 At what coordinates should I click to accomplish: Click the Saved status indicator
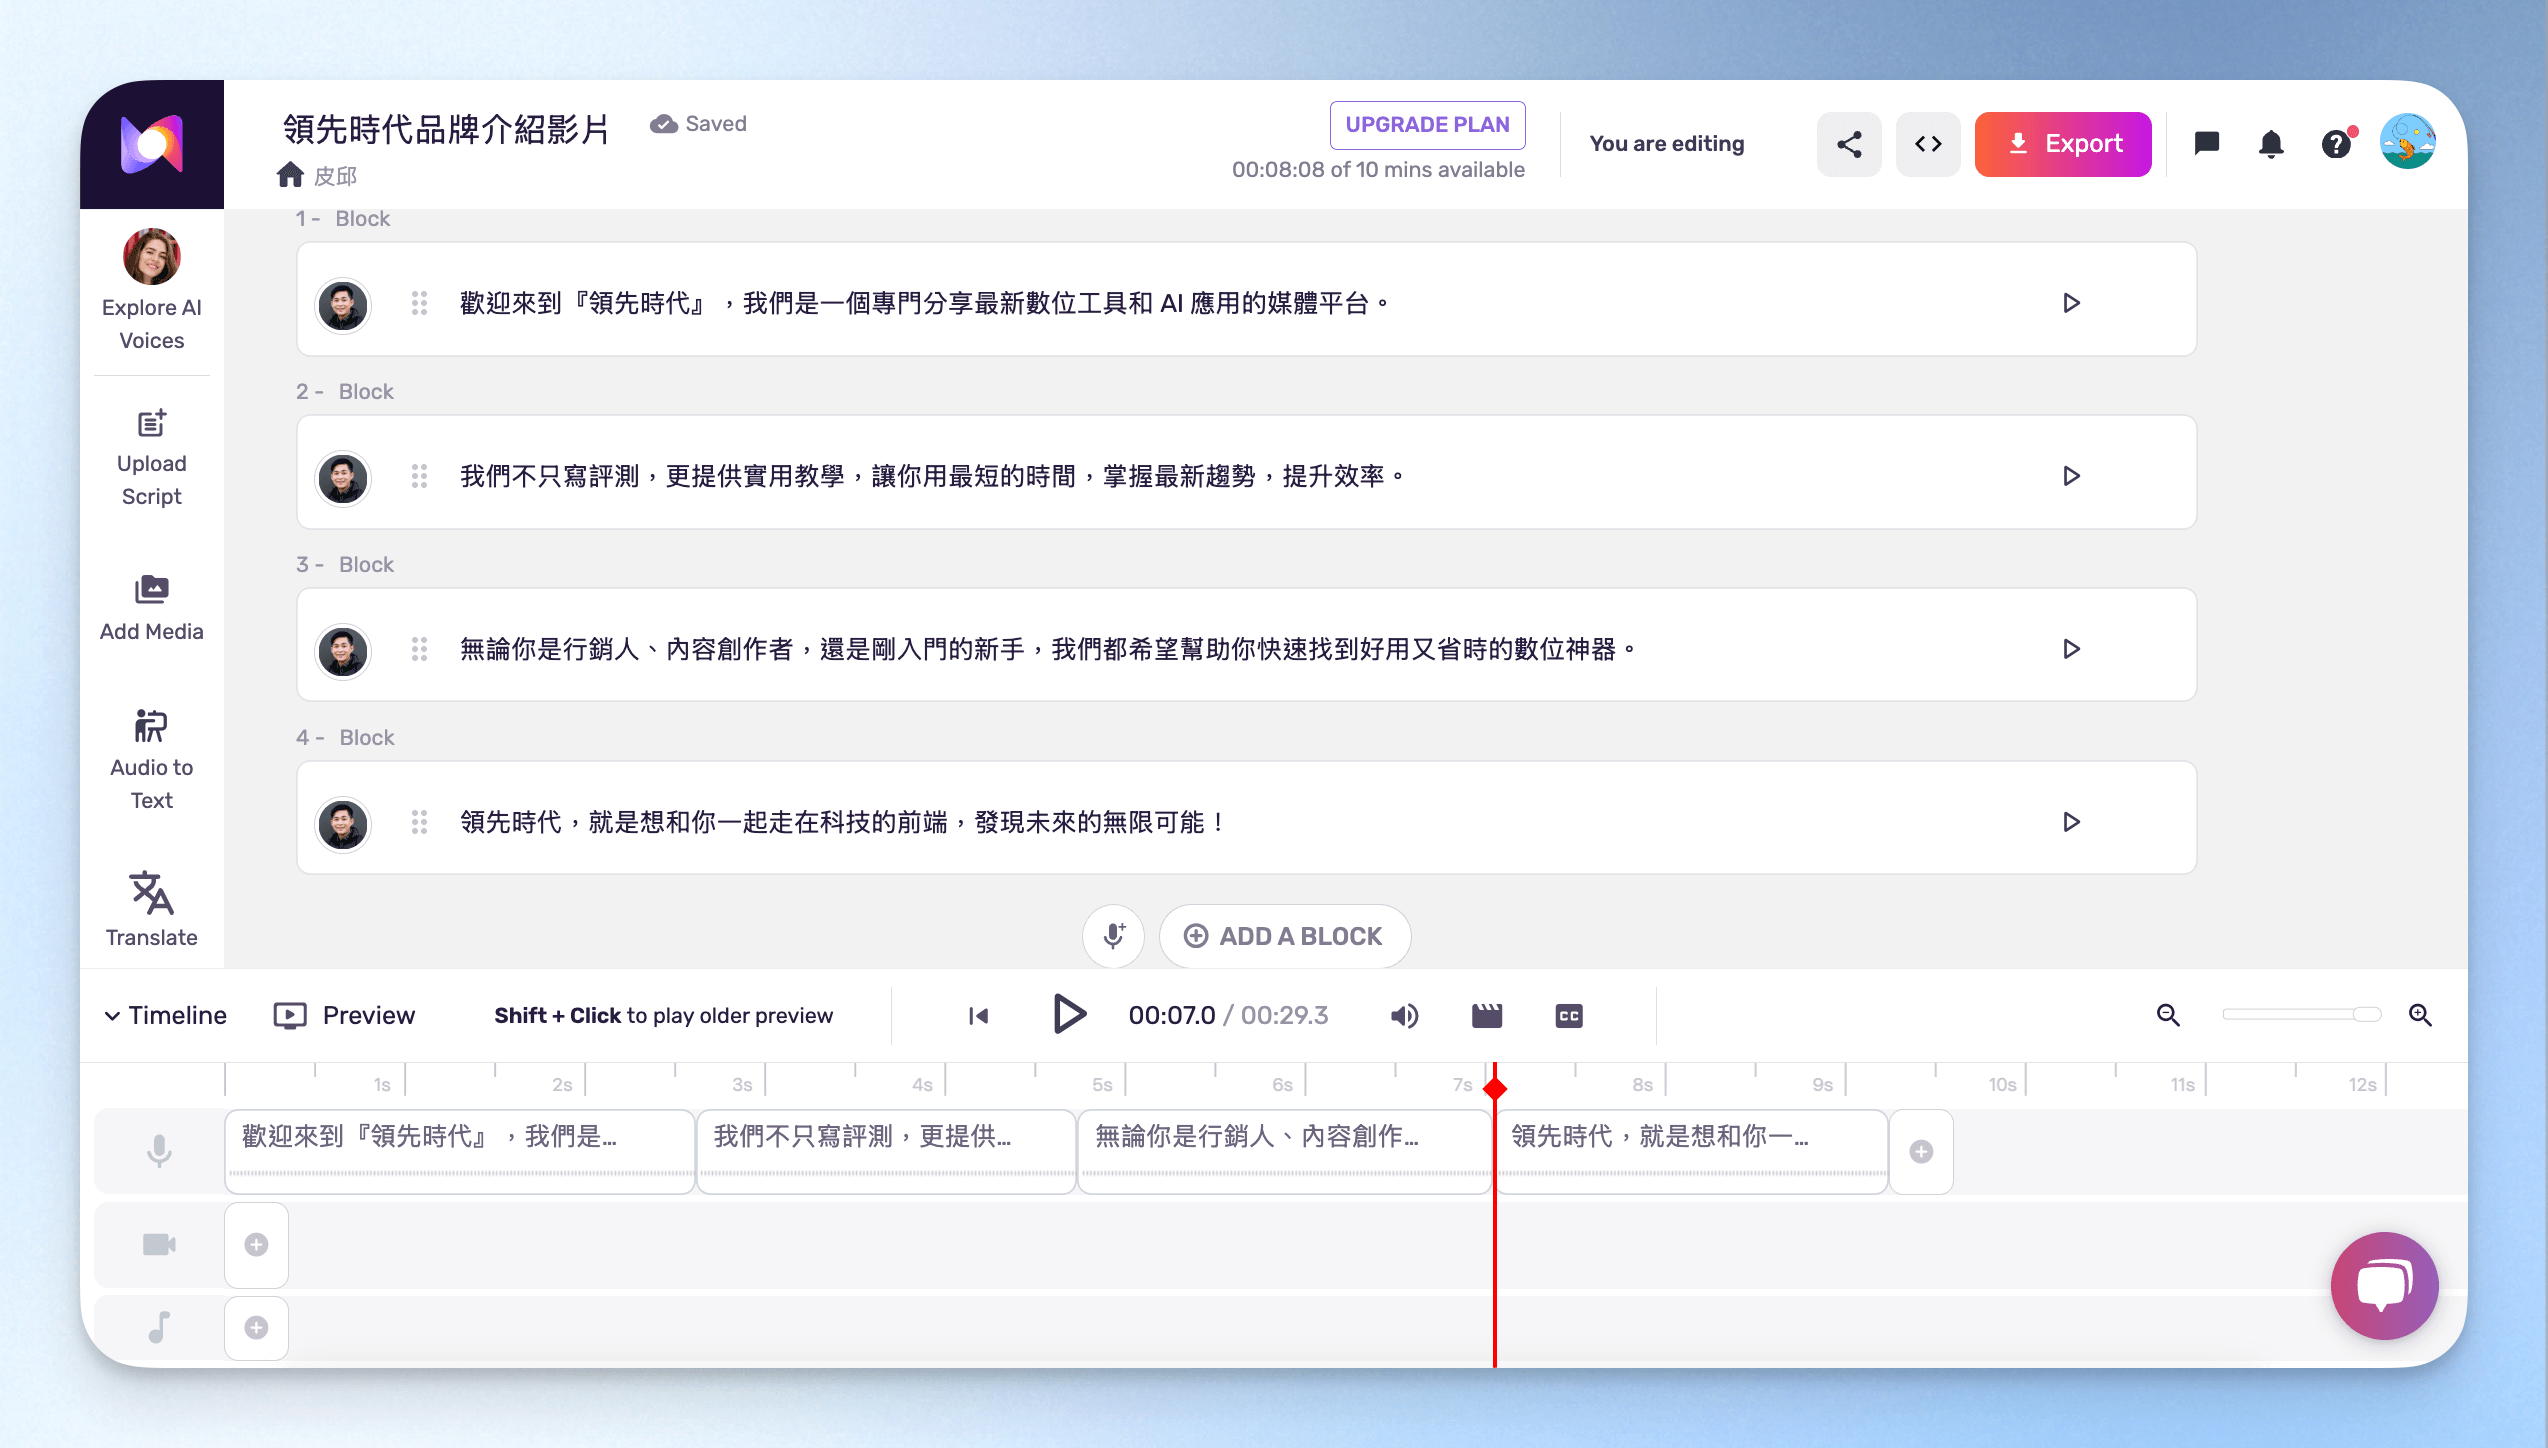click(x=698, y=124)
